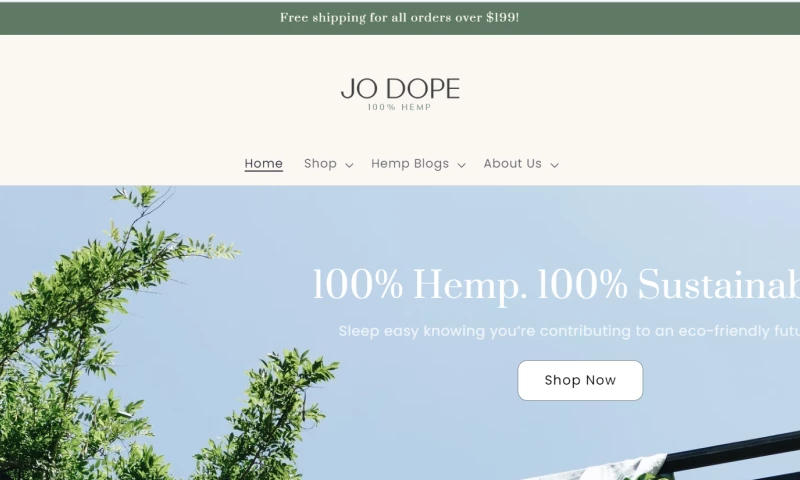Go to the Home navigation link
Image resolution: width=800 pixels, height=480 pixels.
tap(263, 164)
